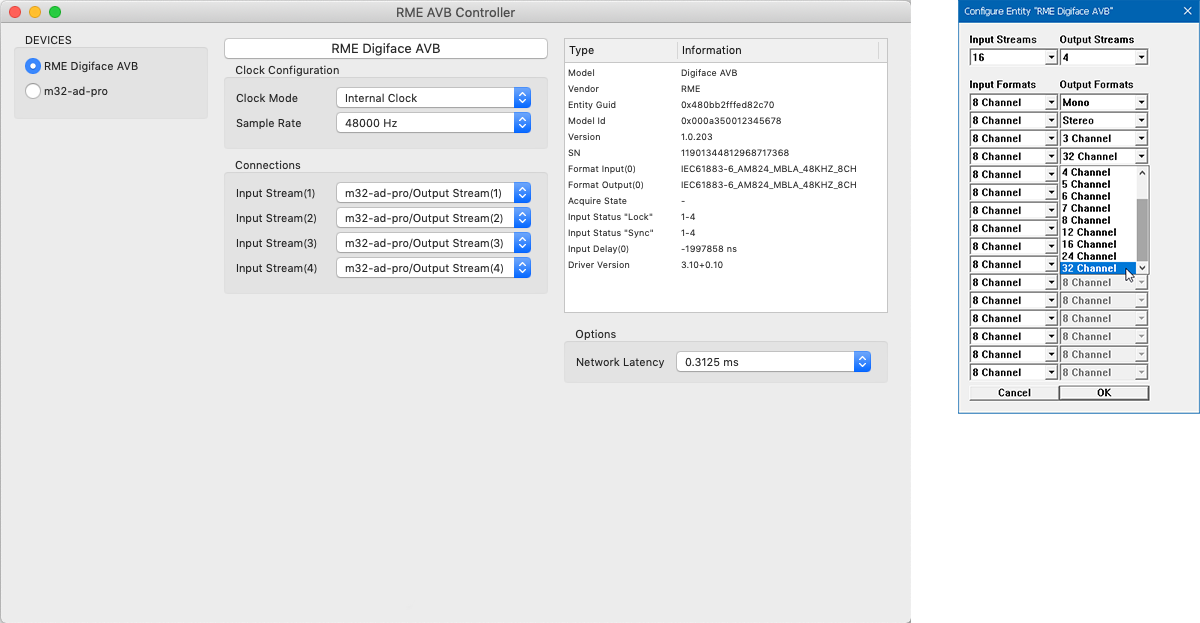Click the RME Digiface AVB device name field

point(385,48)
